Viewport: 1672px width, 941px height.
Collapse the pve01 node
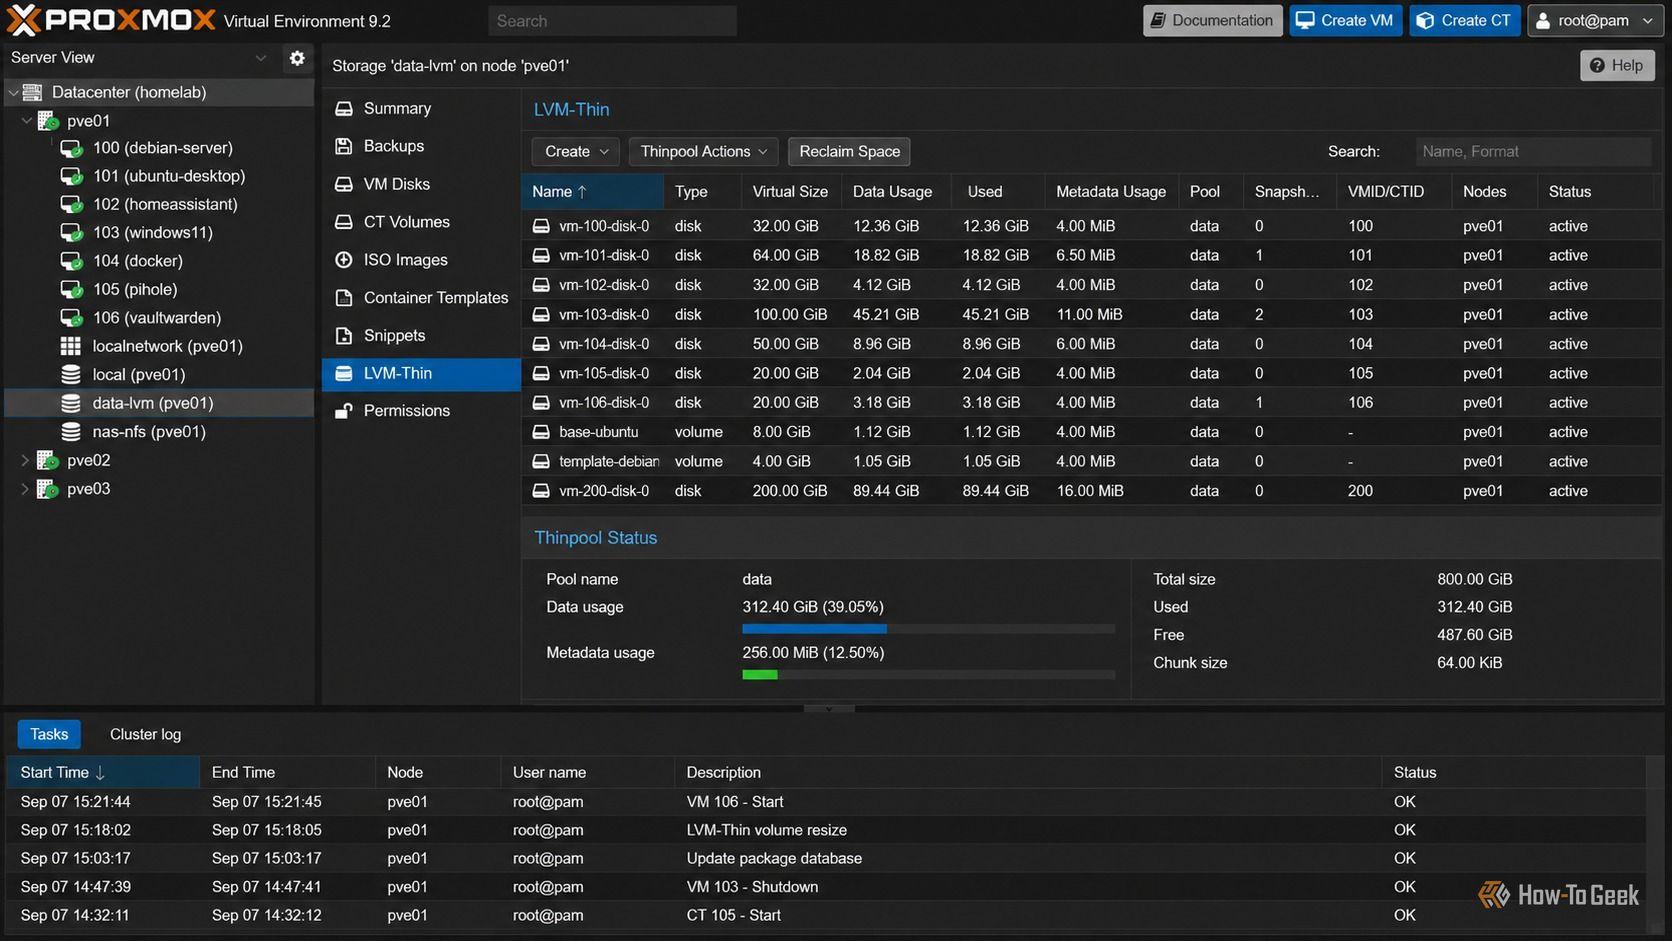coord(26,121)
